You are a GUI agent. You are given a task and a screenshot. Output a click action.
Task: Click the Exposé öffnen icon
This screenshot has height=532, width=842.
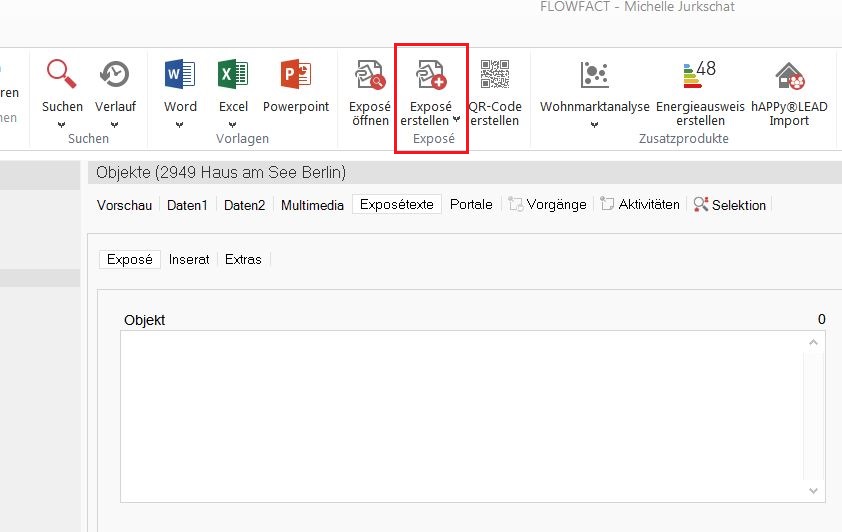coord(370,74)
